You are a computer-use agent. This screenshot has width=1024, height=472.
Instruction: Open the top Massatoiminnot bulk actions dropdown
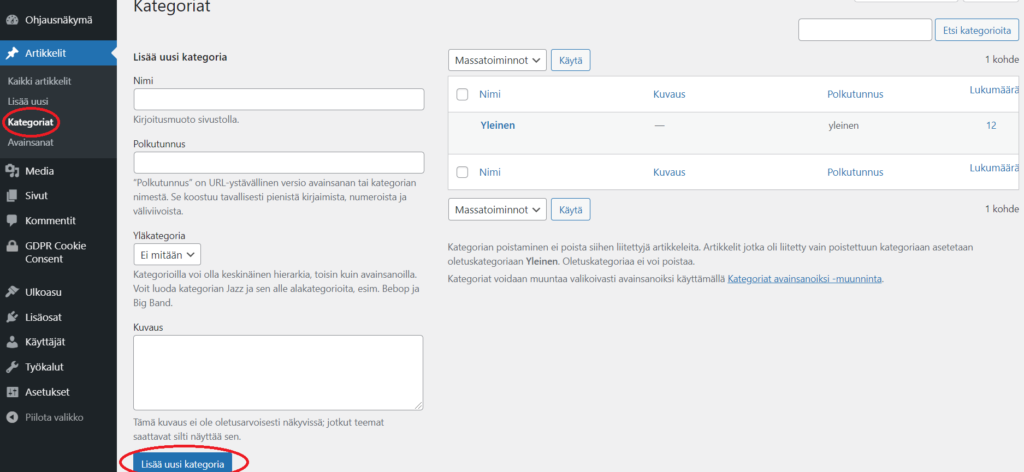point(497,61)
